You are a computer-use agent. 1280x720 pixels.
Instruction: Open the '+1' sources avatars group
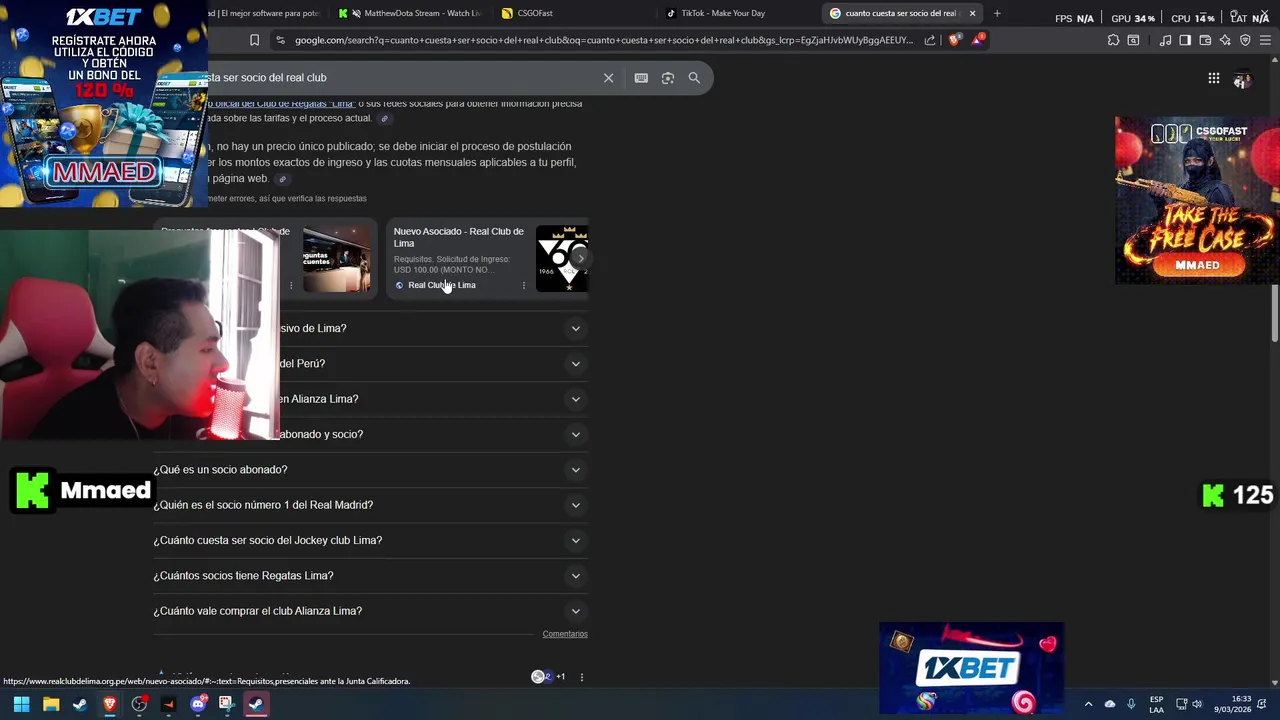(548, 677)
